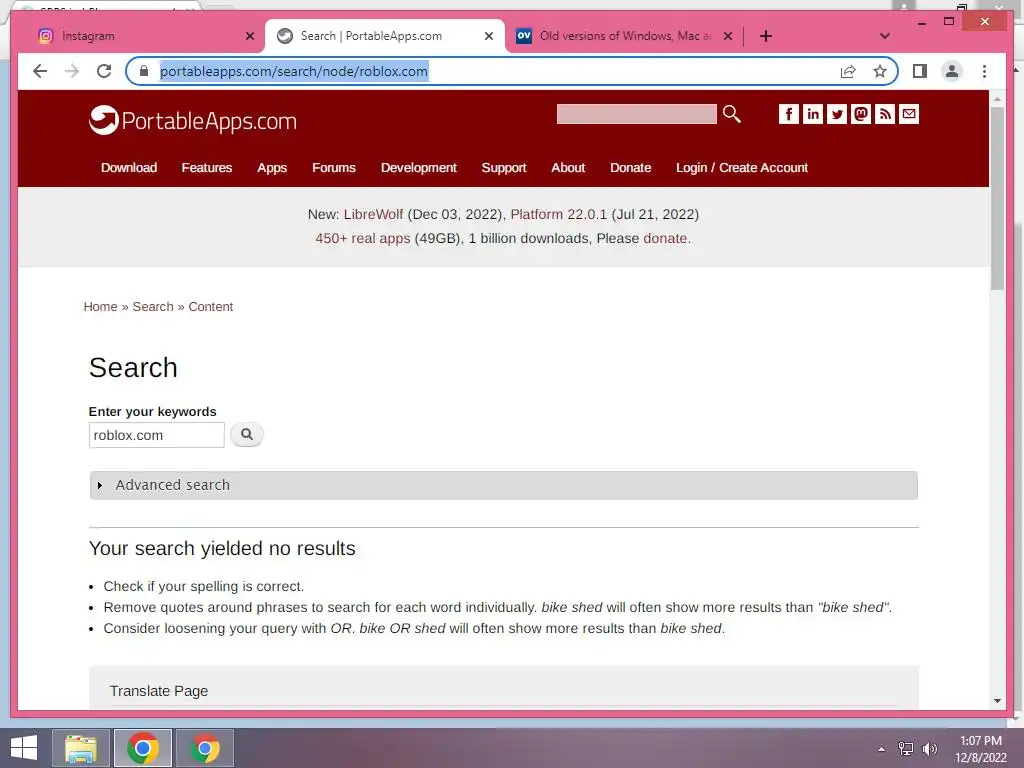Click the lock icon in address bar

click(144, 71)
